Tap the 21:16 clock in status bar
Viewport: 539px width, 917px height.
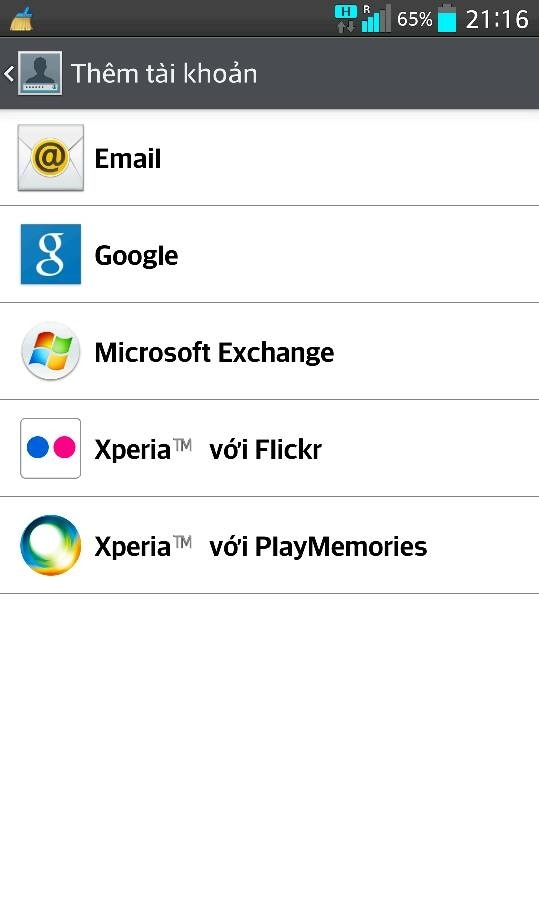(x=497, y=19)
